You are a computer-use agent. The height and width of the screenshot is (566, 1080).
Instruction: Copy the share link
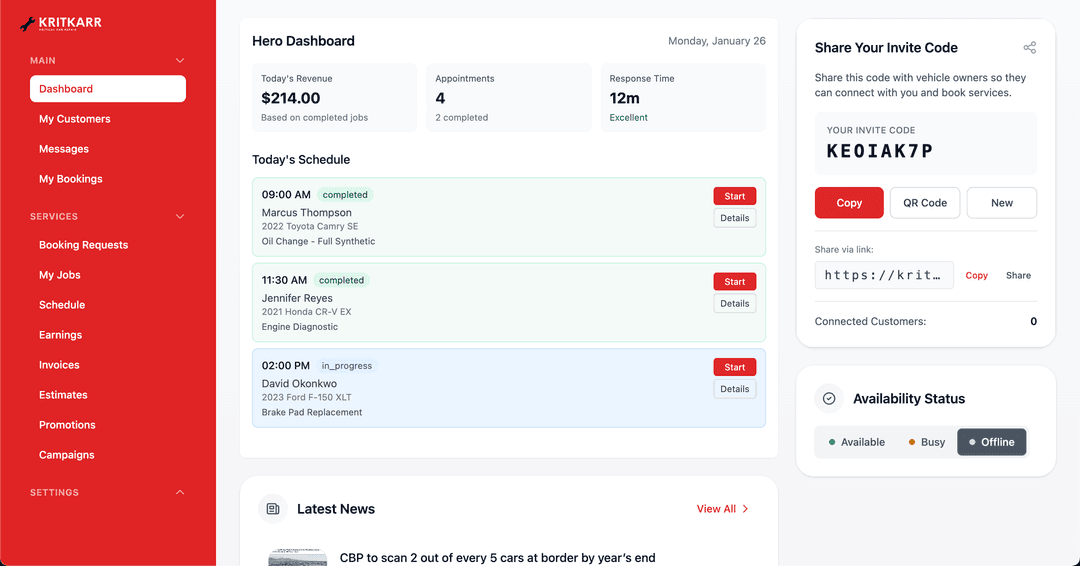(x=976, y=275)
